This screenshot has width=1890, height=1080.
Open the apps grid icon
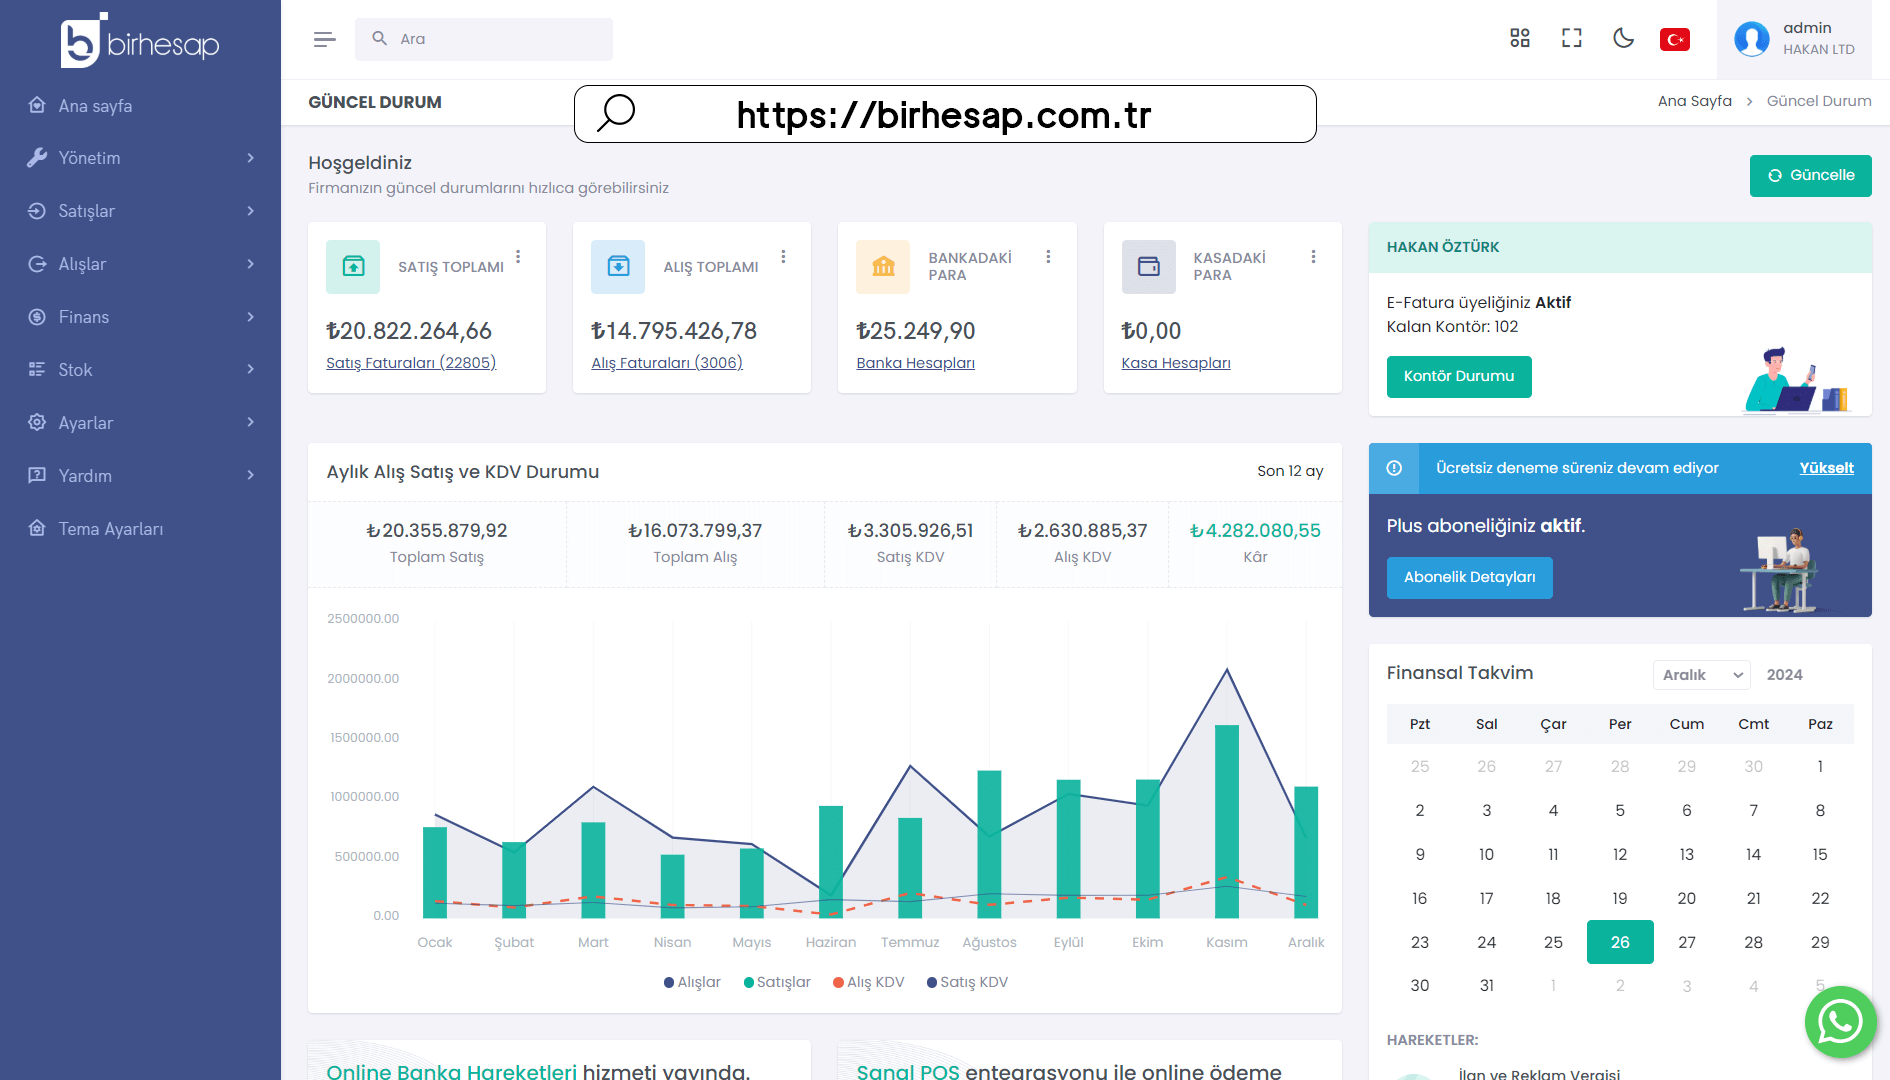pyautogui.click(x=1520, y=38)
